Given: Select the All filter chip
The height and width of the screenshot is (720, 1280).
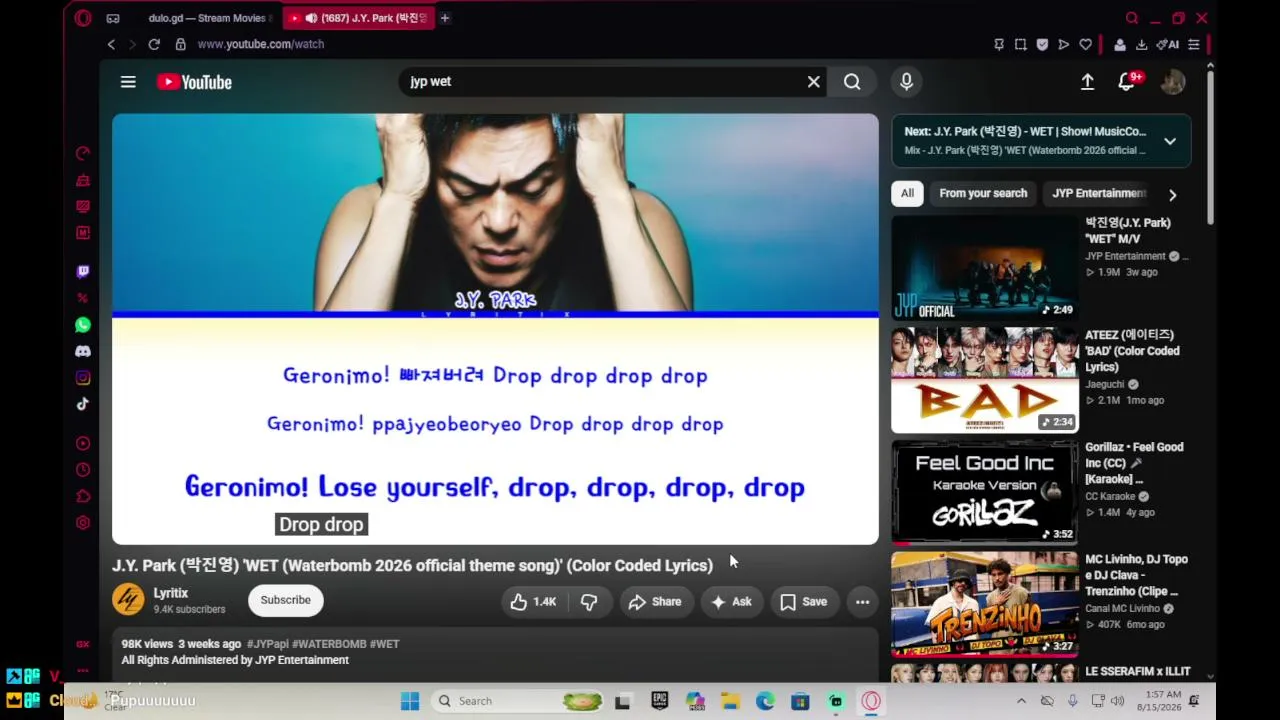Looking at the screenshot, I should point(907,193).
